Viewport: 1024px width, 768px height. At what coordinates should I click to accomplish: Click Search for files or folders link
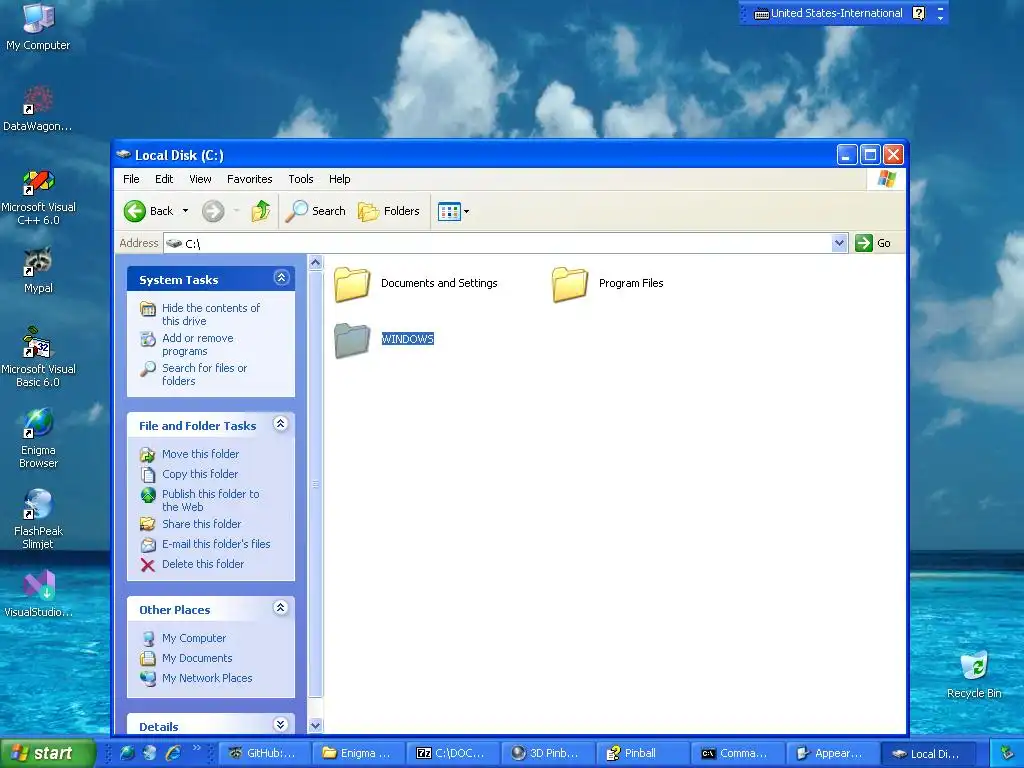coord(204,374)
